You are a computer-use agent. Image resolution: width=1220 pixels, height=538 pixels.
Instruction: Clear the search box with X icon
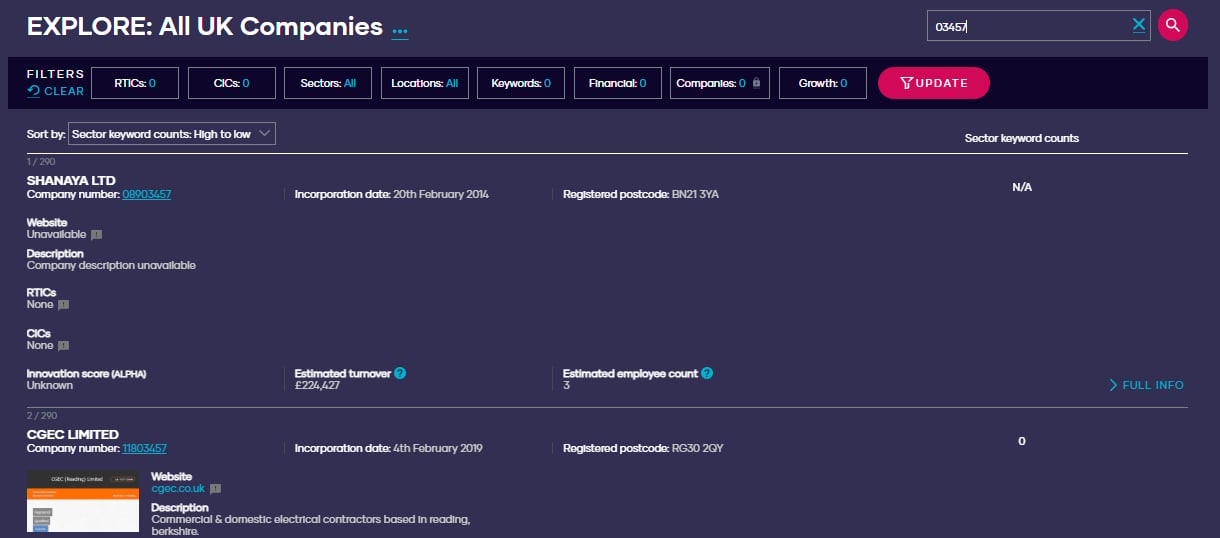(x=1139, y=25)
